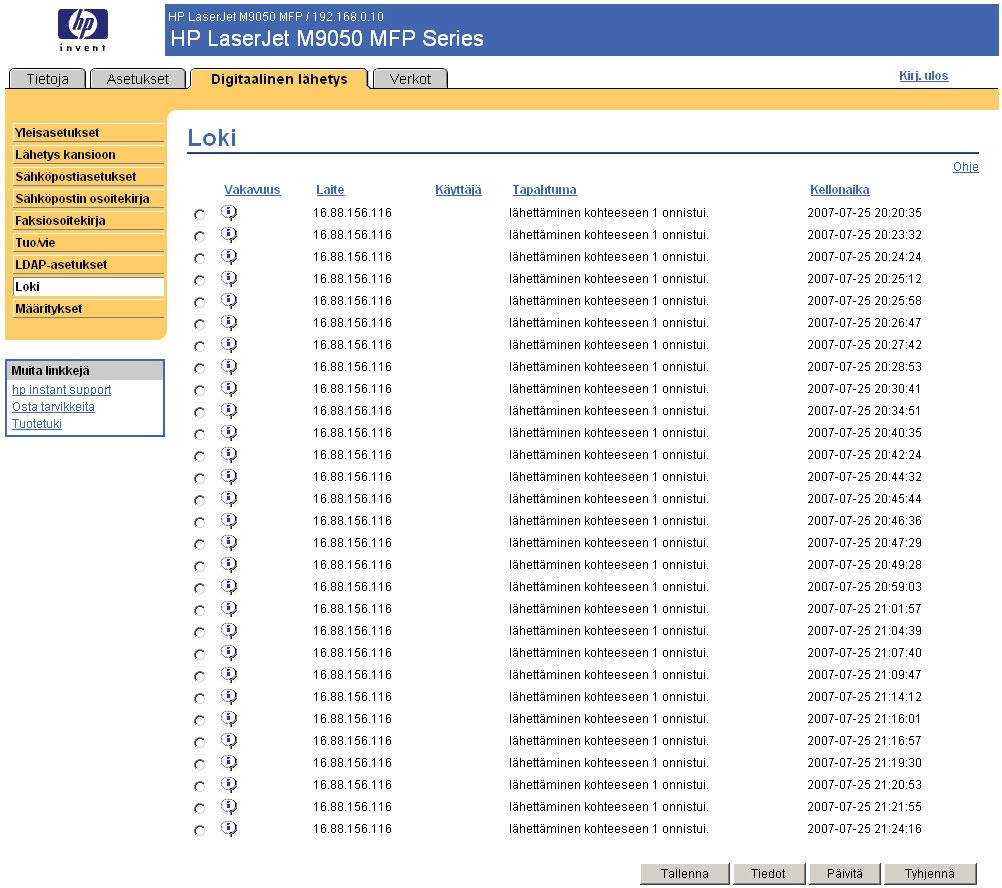The image size is (1002, 888).
Task: Sort log by Vakavuus column
Action: tap(252, 190)
